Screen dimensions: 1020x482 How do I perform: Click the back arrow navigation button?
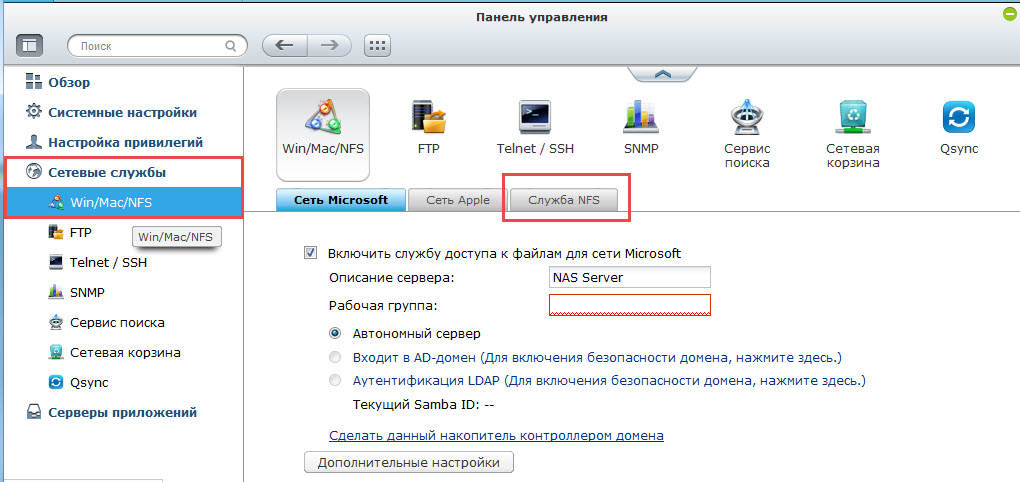coord(284,46)
